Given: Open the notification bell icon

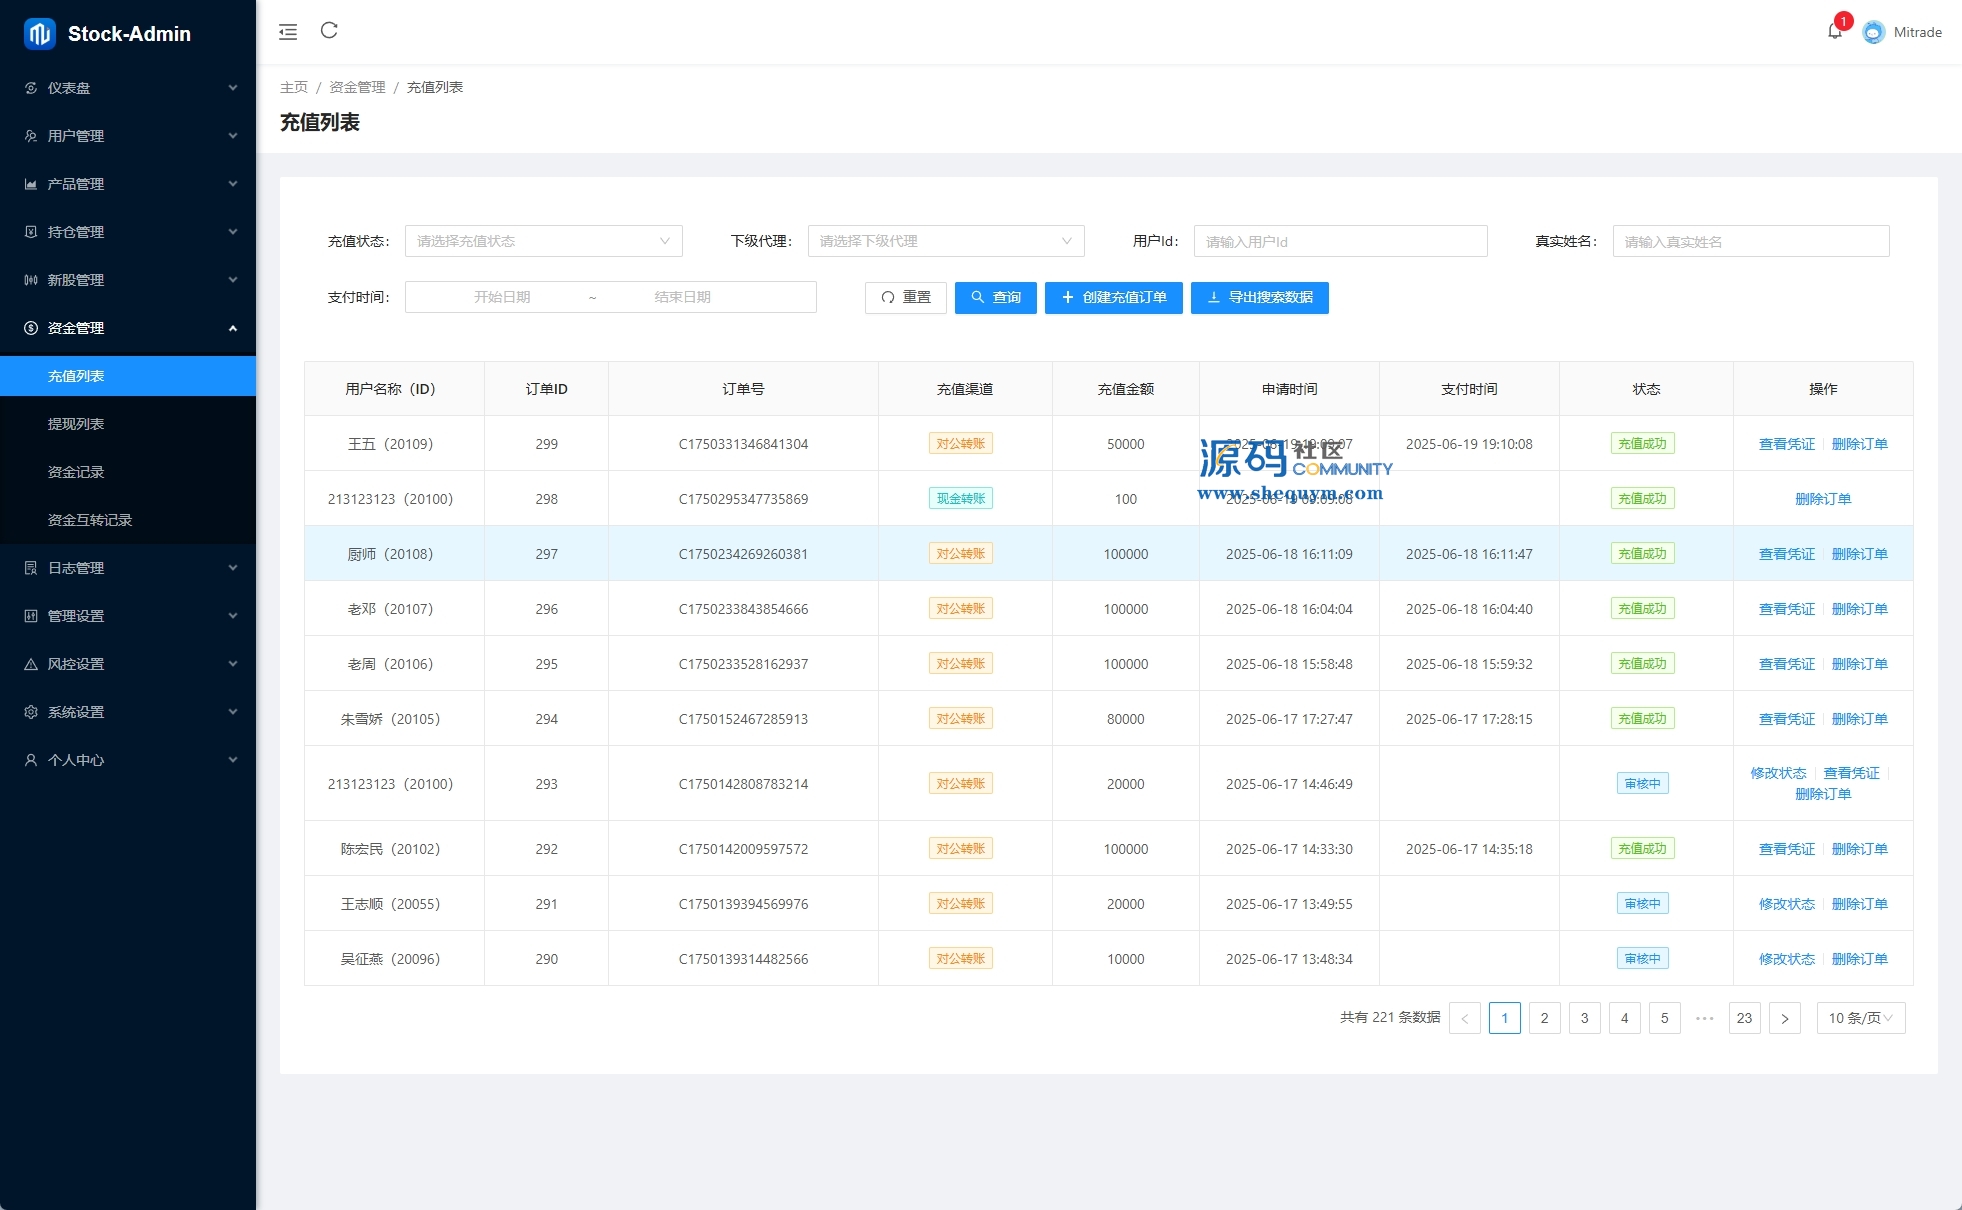Looking at the screenshot, I should point(1834,32).
